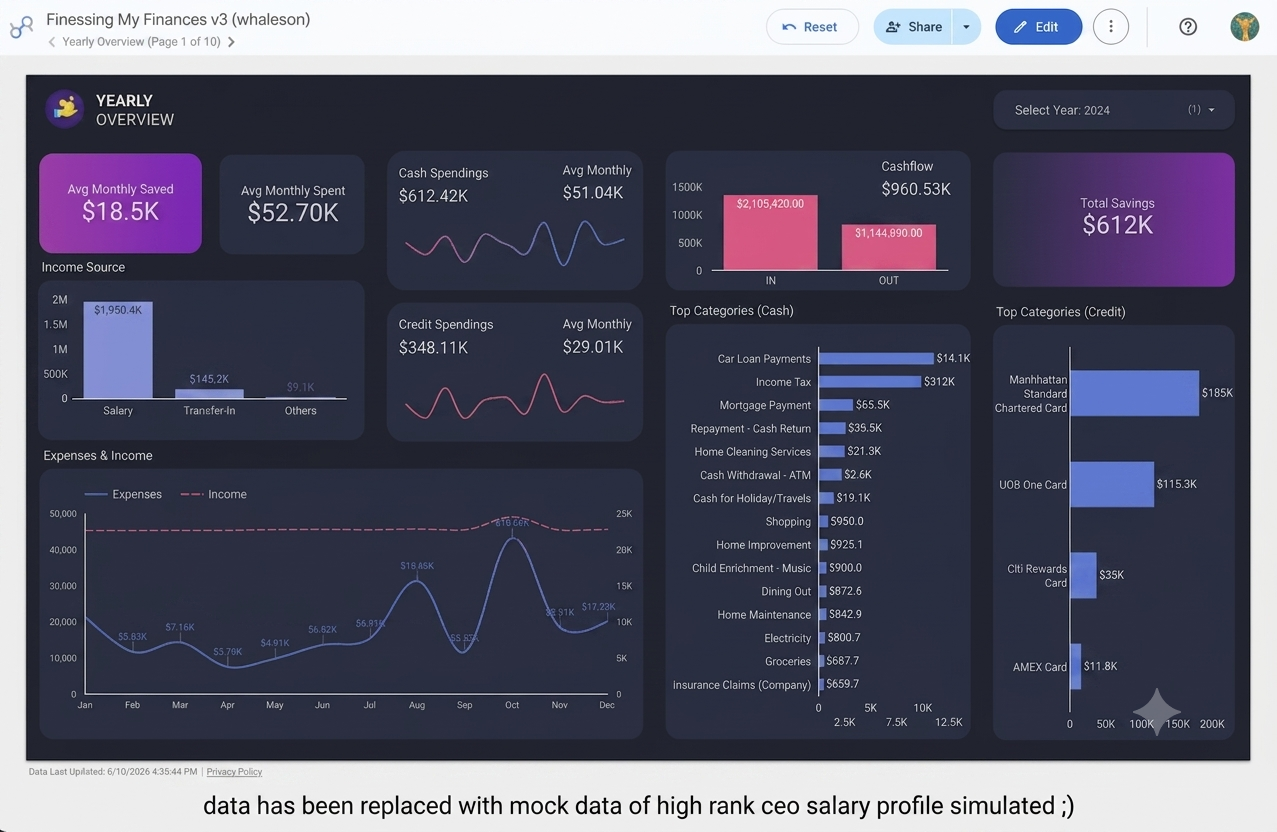Open the Privacy Policy link
Screen dimensions: 1277x832
(x=234, y=772)
